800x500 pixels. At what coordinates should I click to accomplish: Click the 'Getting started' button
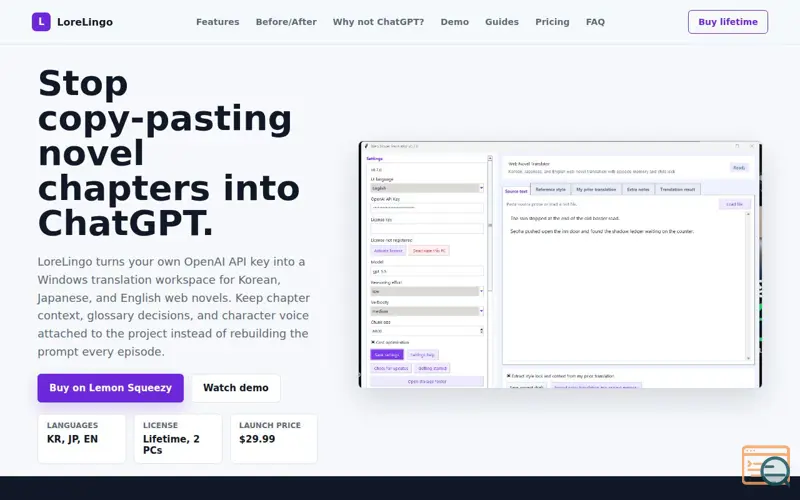pos(432,368)
